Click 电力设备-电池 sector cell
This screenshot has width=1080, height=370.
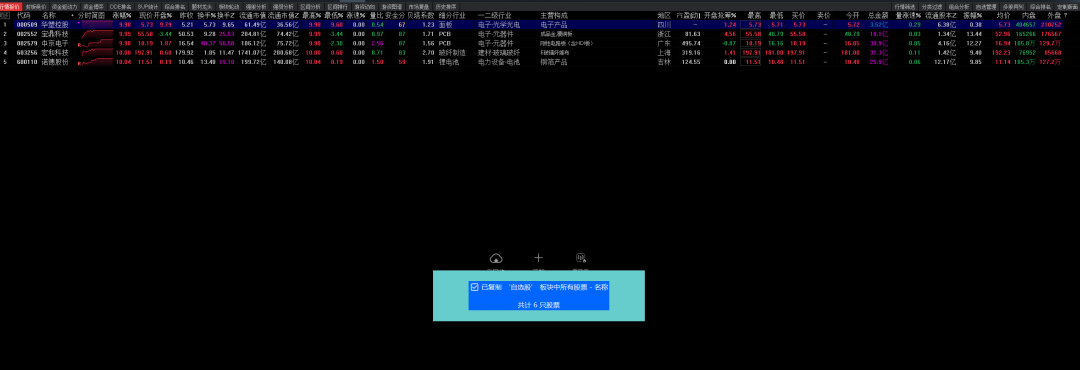[x=499, y=62]
